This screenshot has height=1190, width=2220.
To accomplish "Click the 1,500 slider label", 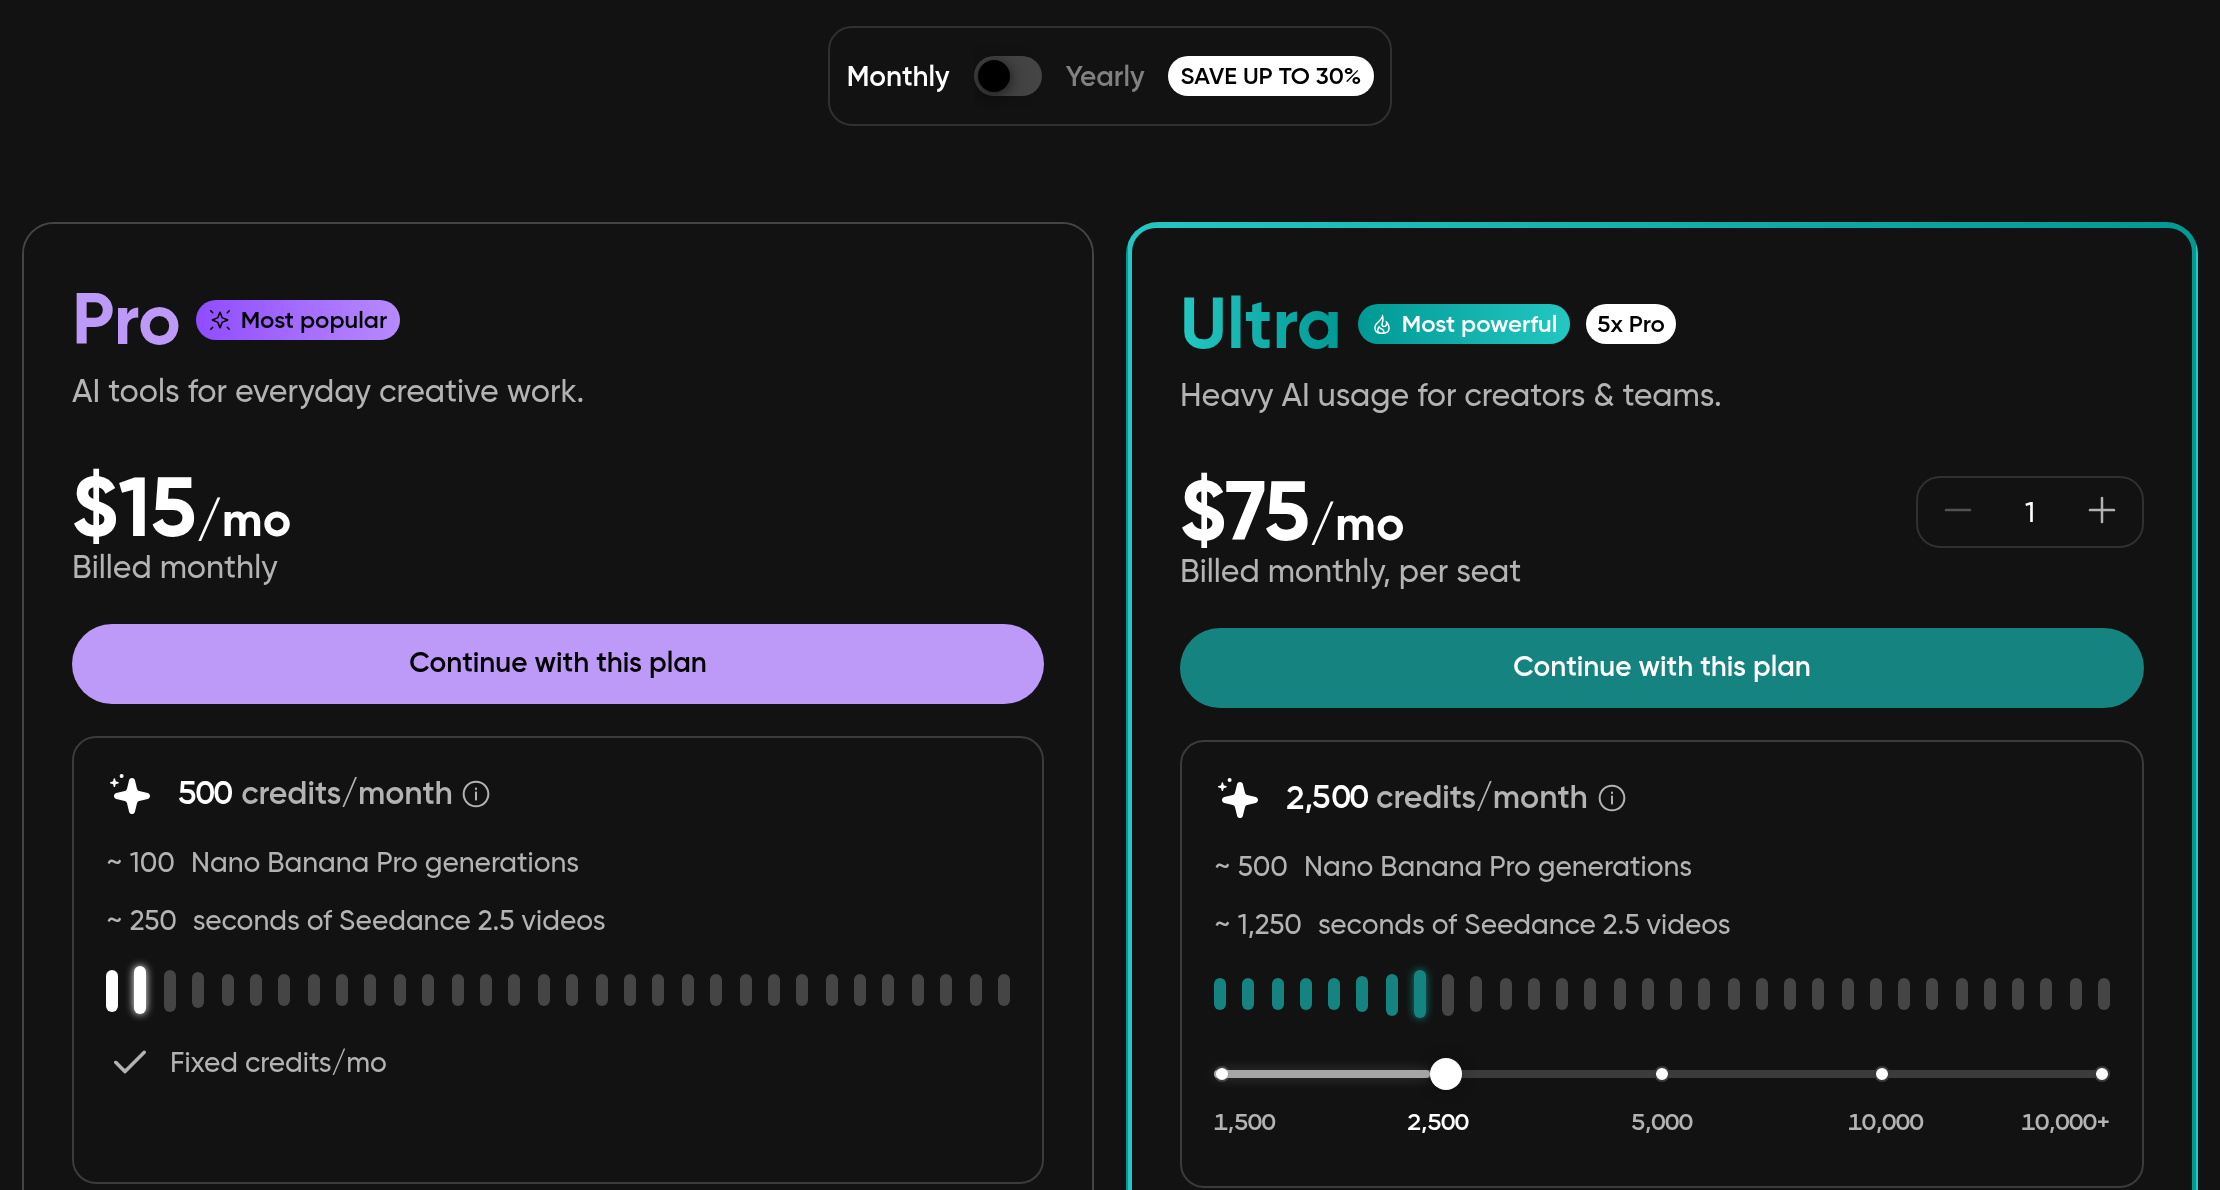I will coord(1244,1122).
